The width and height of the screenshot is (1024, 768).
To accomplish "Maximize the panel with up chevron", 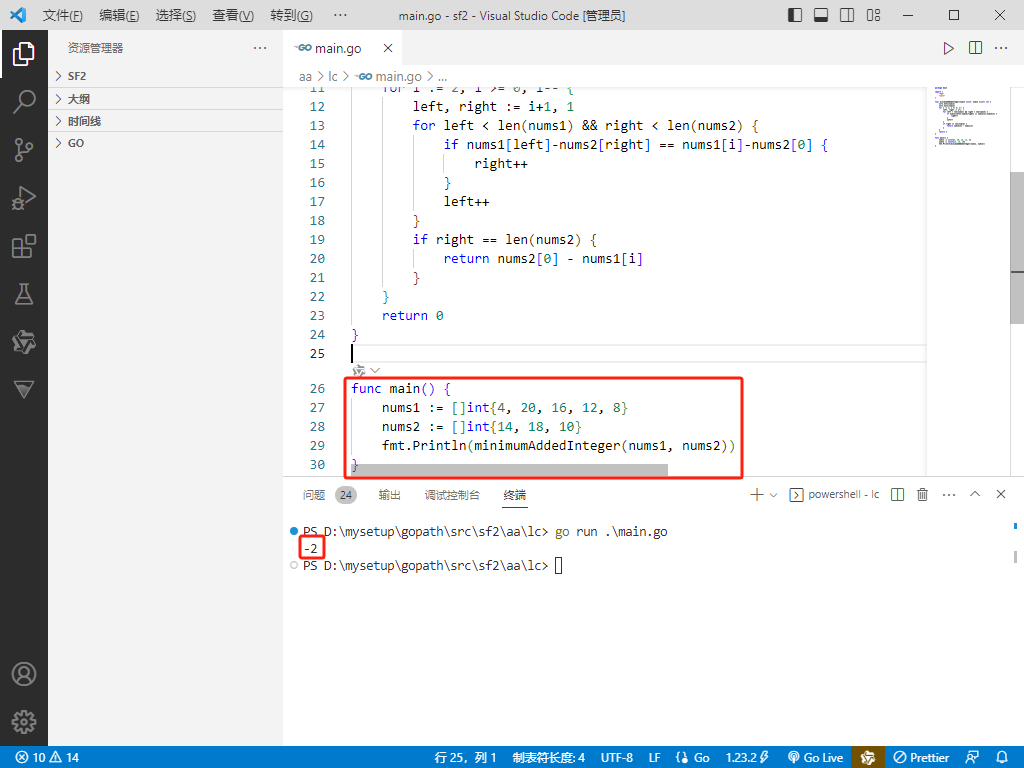I will (975, 494).
